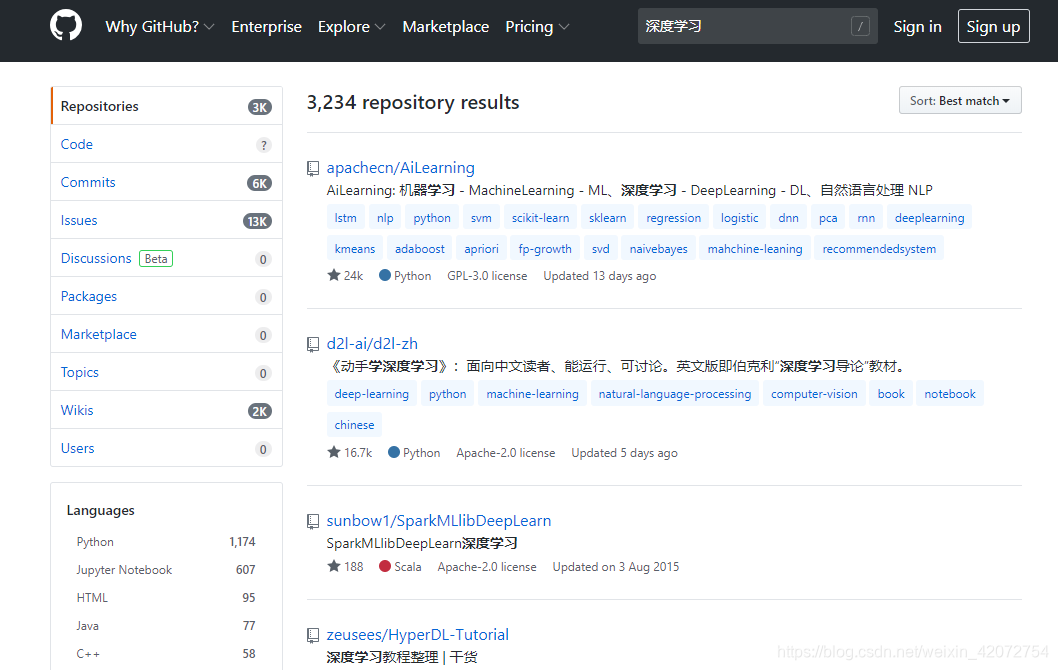Viewport: 1058px width, 670px height.
Task: Open the zeusees/HyperDL-Tutorial repository
Action: coord(417,634)
